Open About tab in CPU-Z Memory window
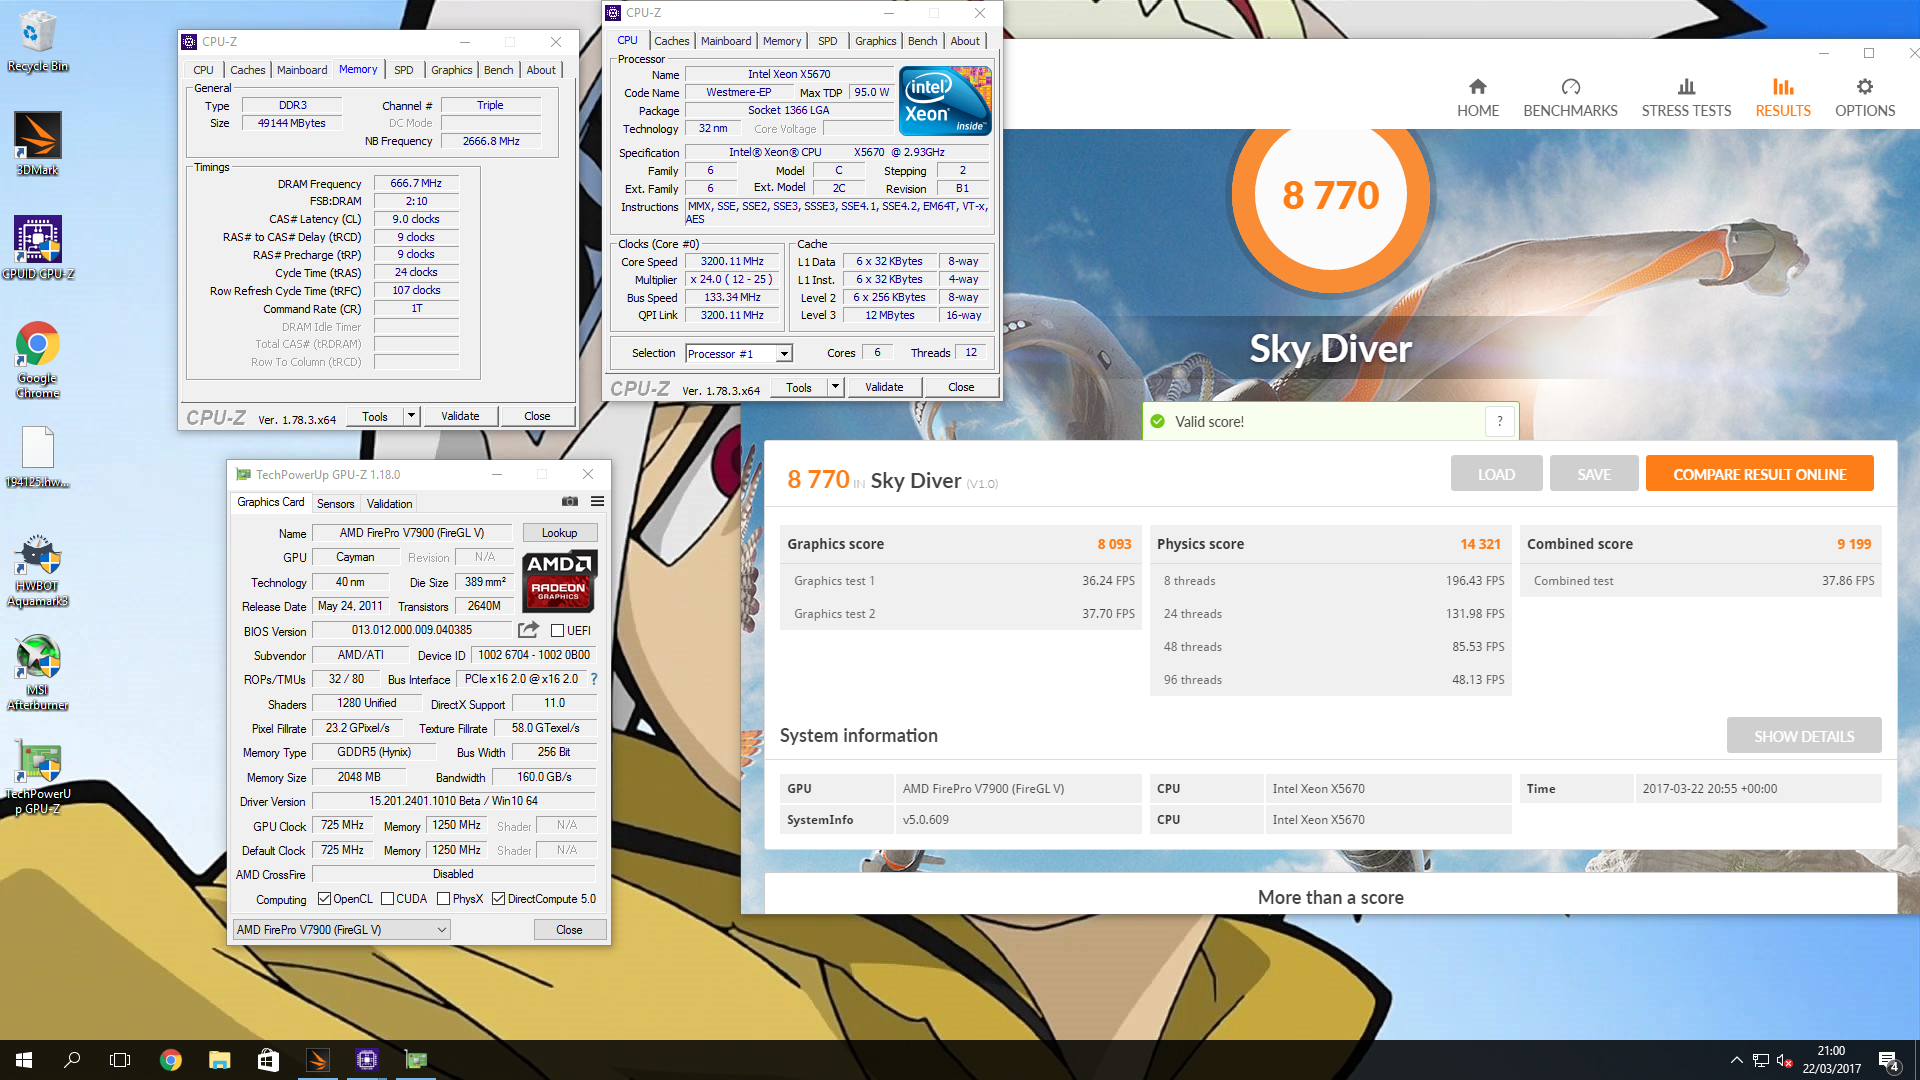Screen dimensions: 1920x1080 click(x=541, y=70)
